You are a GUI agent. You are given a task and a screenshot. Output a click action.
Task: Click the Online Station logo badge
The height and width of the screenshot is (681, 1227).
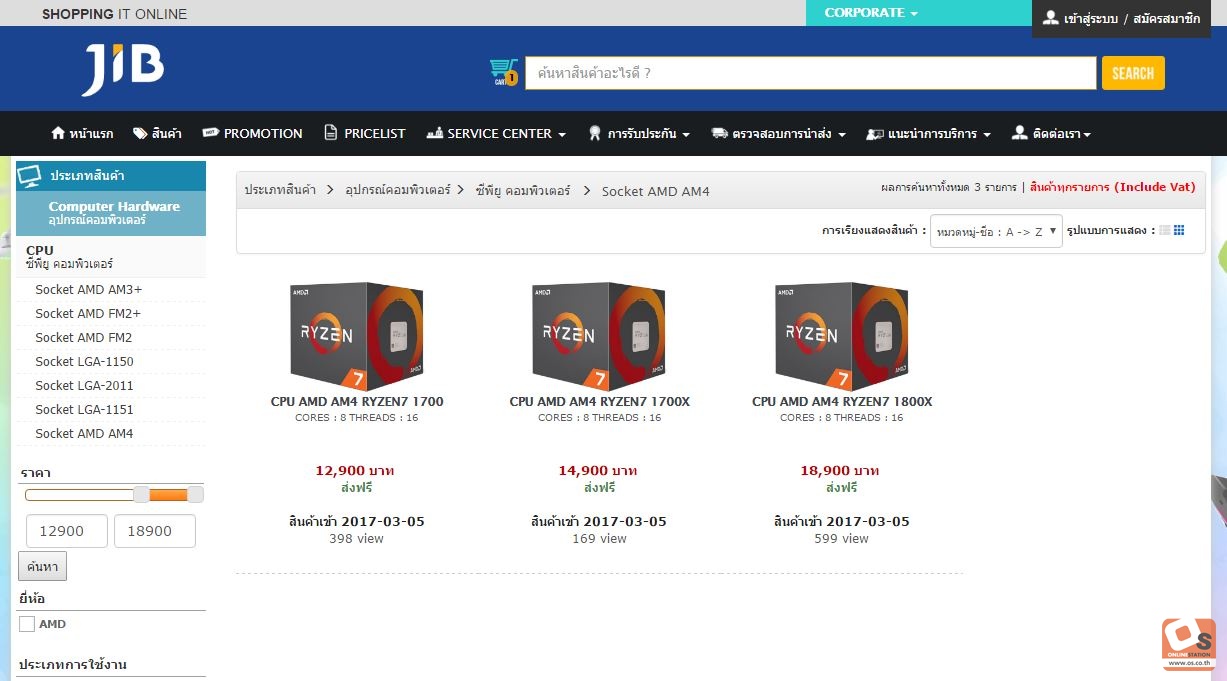(1188, 644)
